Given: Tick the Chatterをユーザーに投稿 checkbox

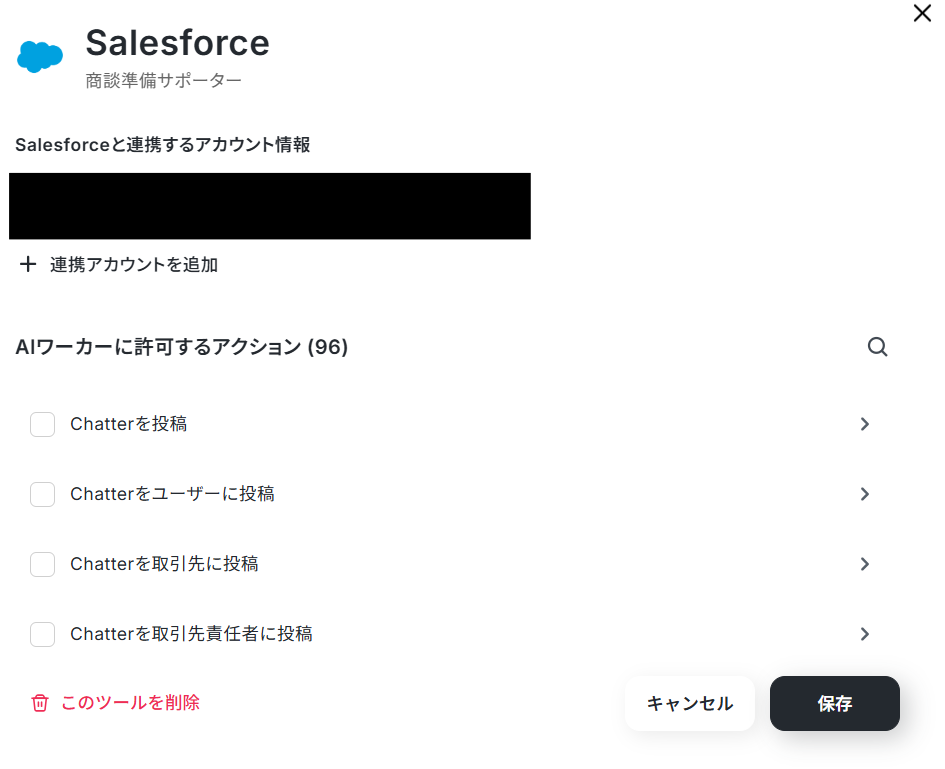Looking at the screenshot, I should [x=42, y=494].
